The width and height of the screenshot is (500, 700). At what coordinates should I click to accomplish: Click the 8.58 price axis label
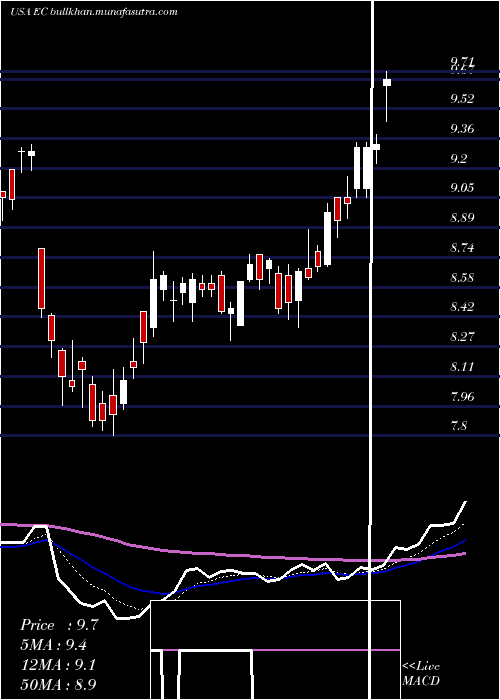pyautogui.click(x=462, y=278)
